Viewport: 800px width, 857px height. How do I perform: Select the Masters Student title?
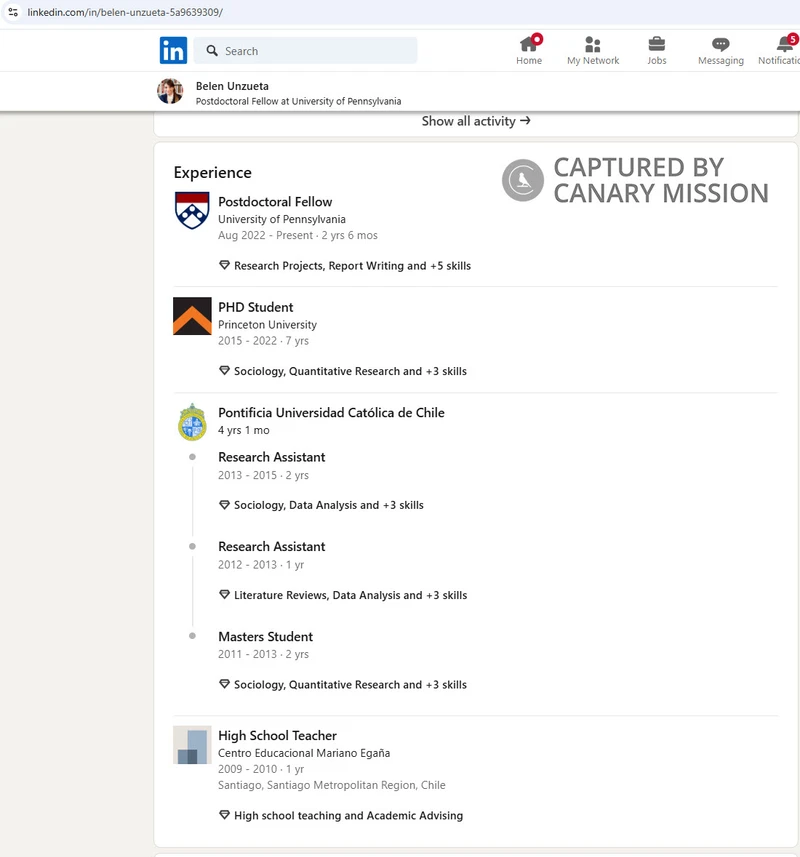point(266,637)
